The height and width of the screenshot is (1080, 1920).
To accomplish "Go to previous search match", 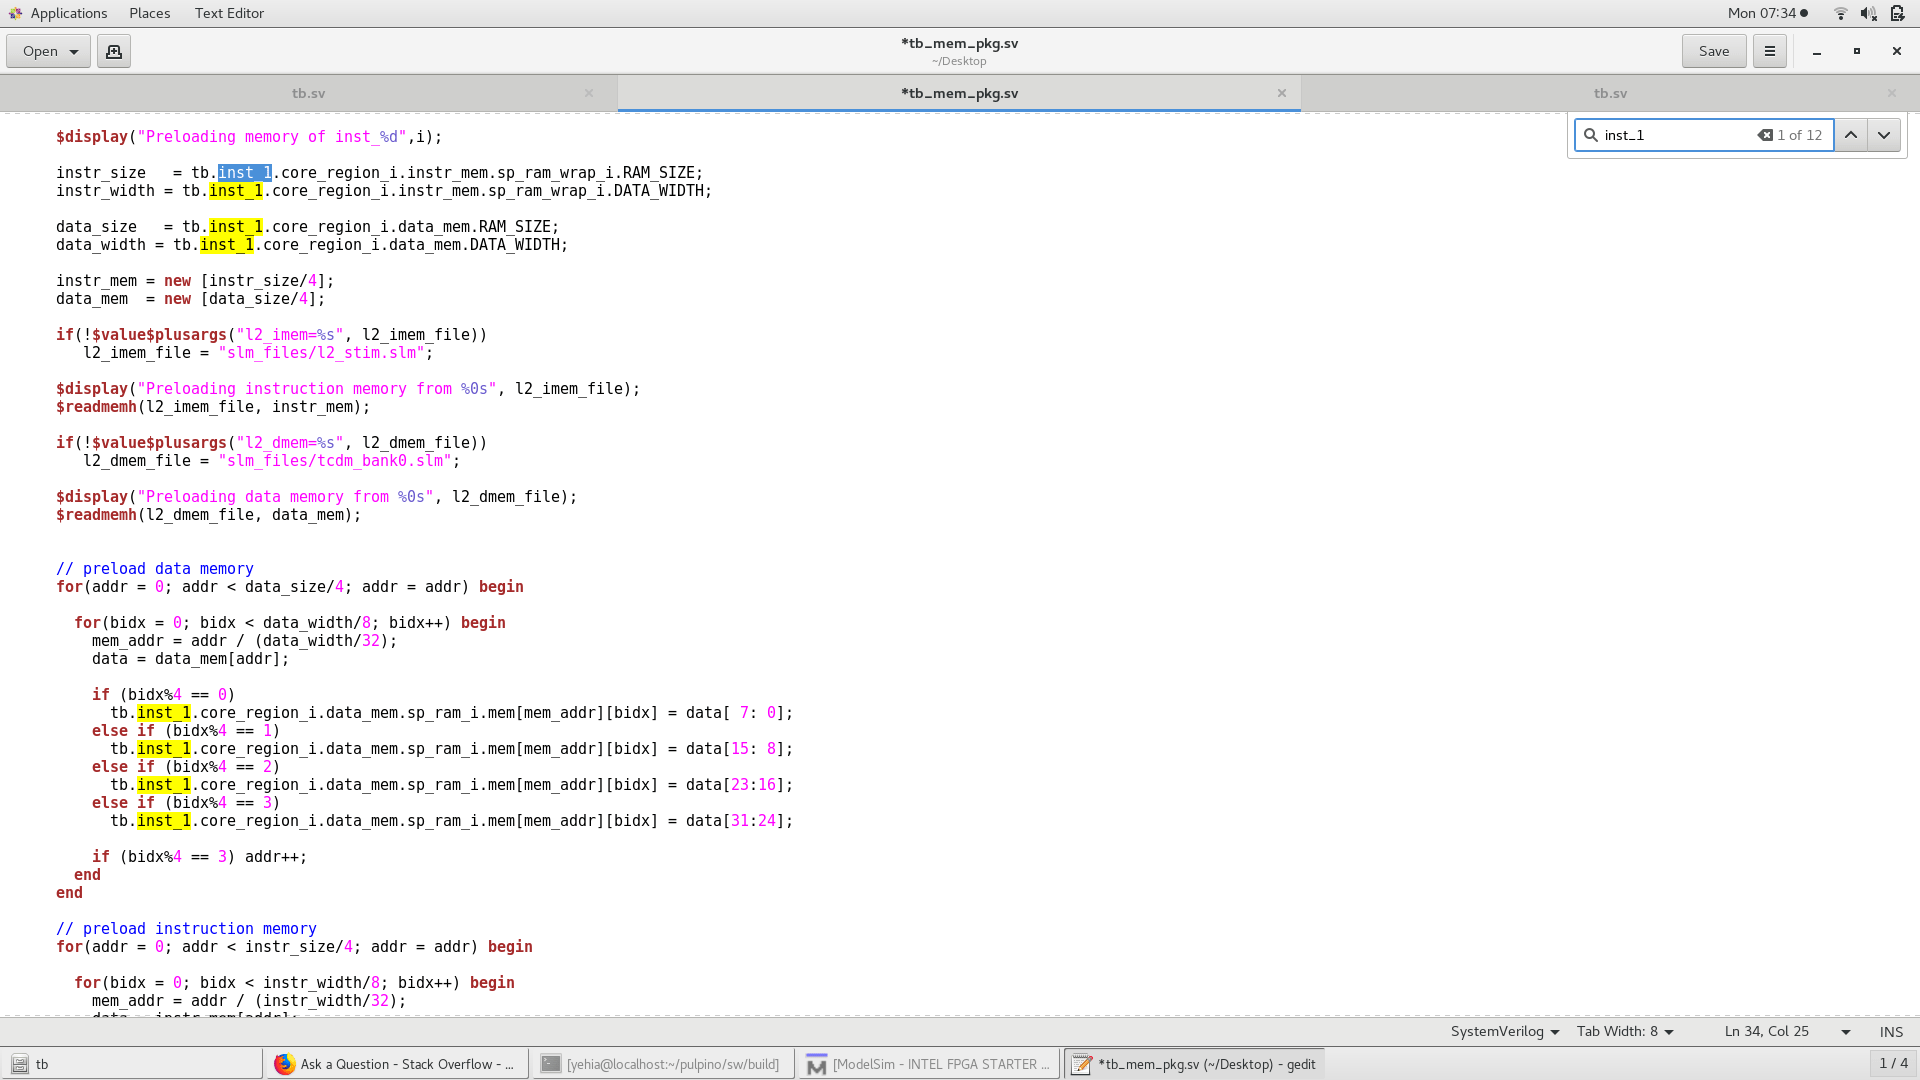I will (1851, 135).
